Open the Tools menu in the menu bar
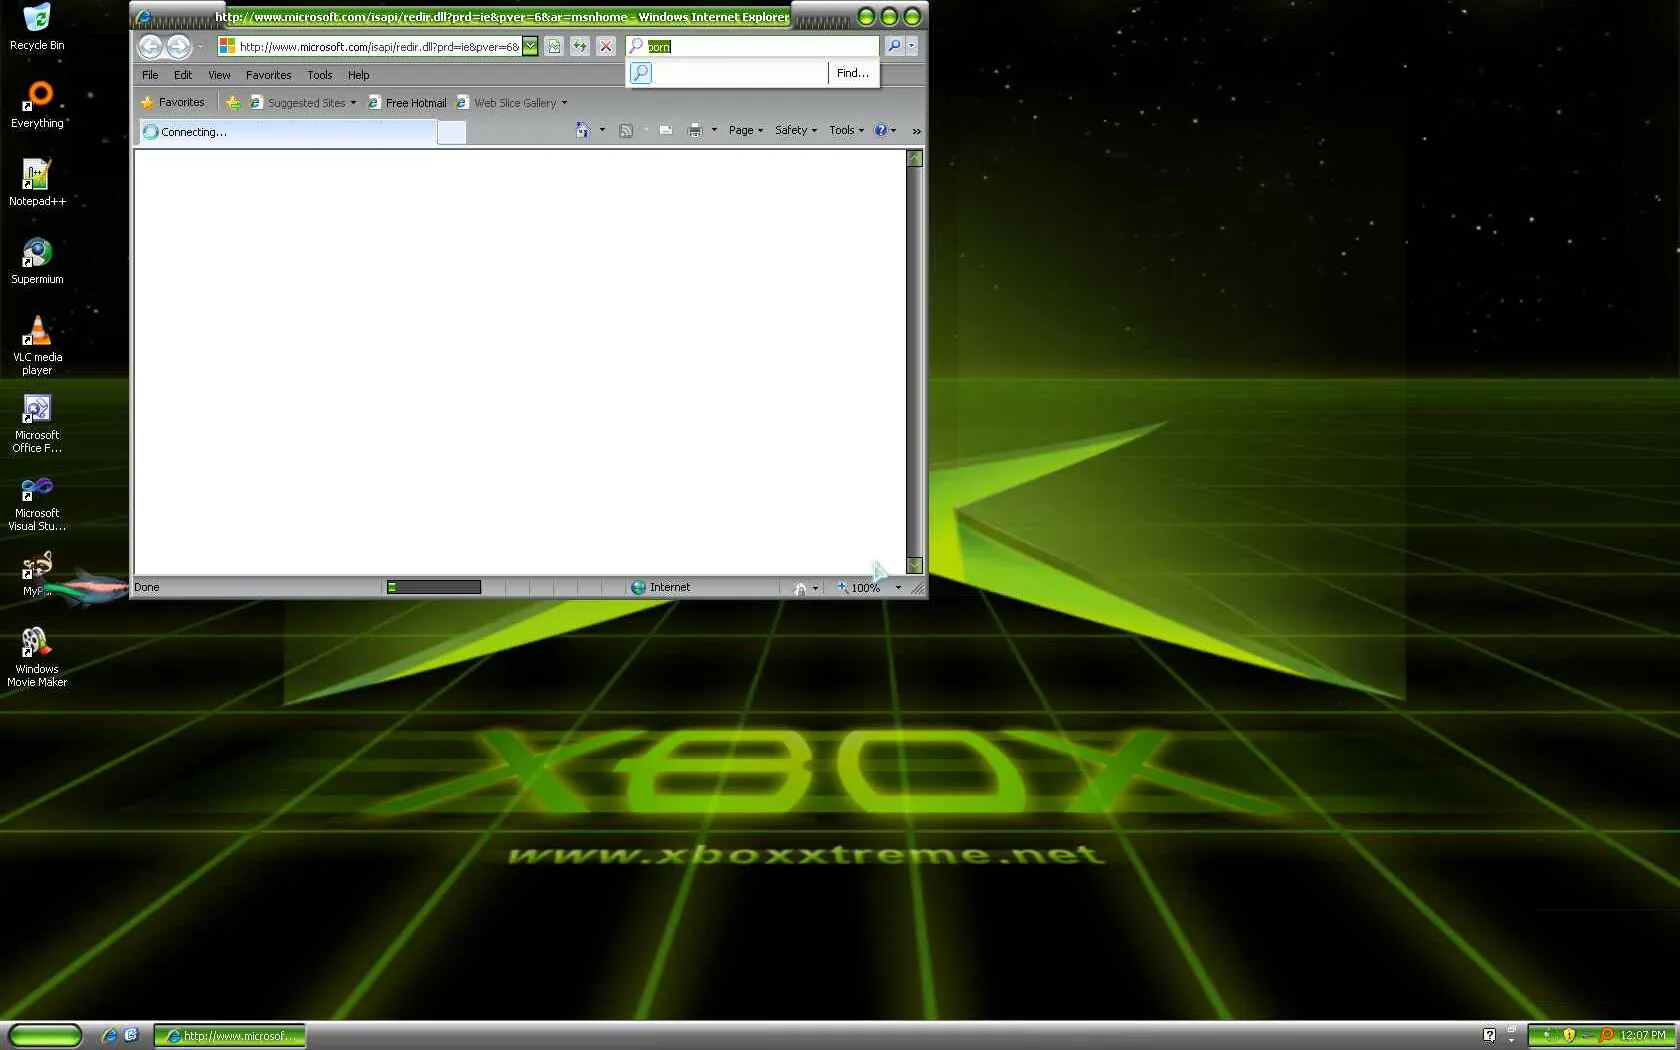Image resolution: width=1680 pixels, height=1050 pixels. coord(320,75)
